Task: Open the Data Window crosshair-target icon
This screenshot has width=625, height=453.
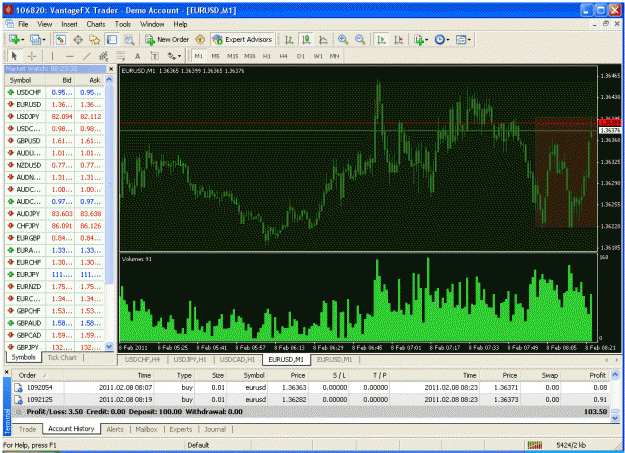Action: click(x=78, y=39)
